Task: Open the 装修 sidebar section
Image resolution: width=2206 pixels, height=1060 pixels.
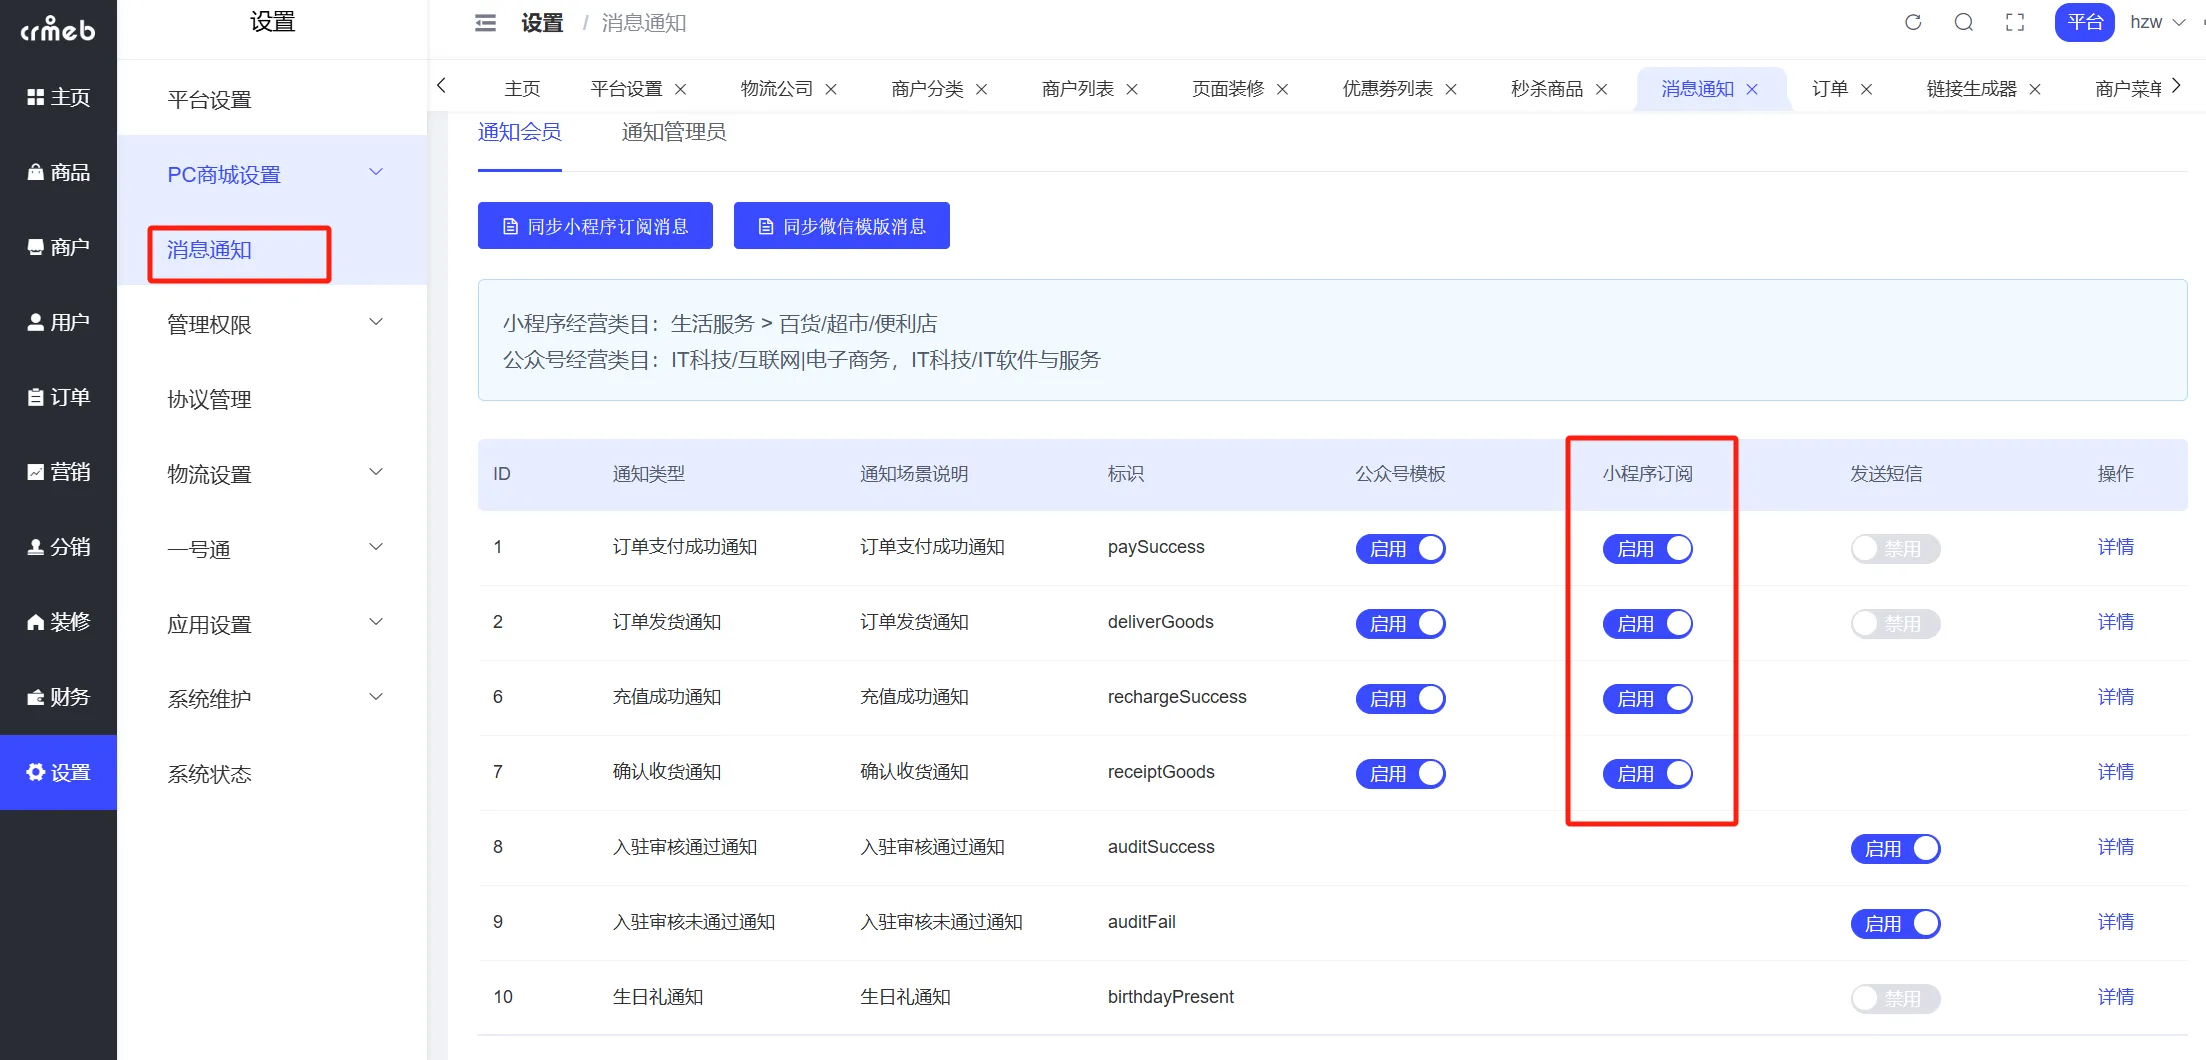Action: point(58,622)
